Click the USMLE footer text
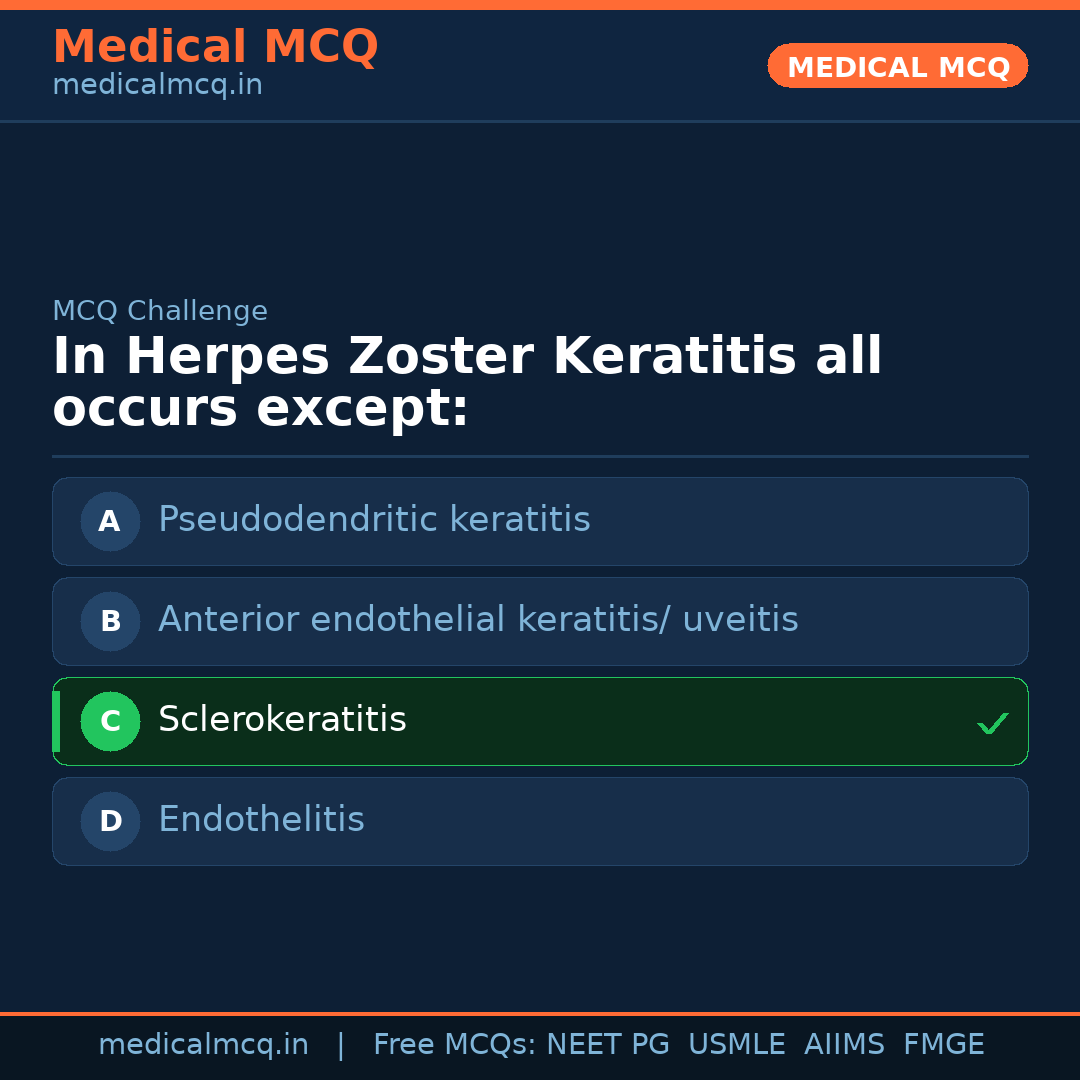Image resolution: width=1080 pixels, height=1080 pixels. (x=736, y=1045)
